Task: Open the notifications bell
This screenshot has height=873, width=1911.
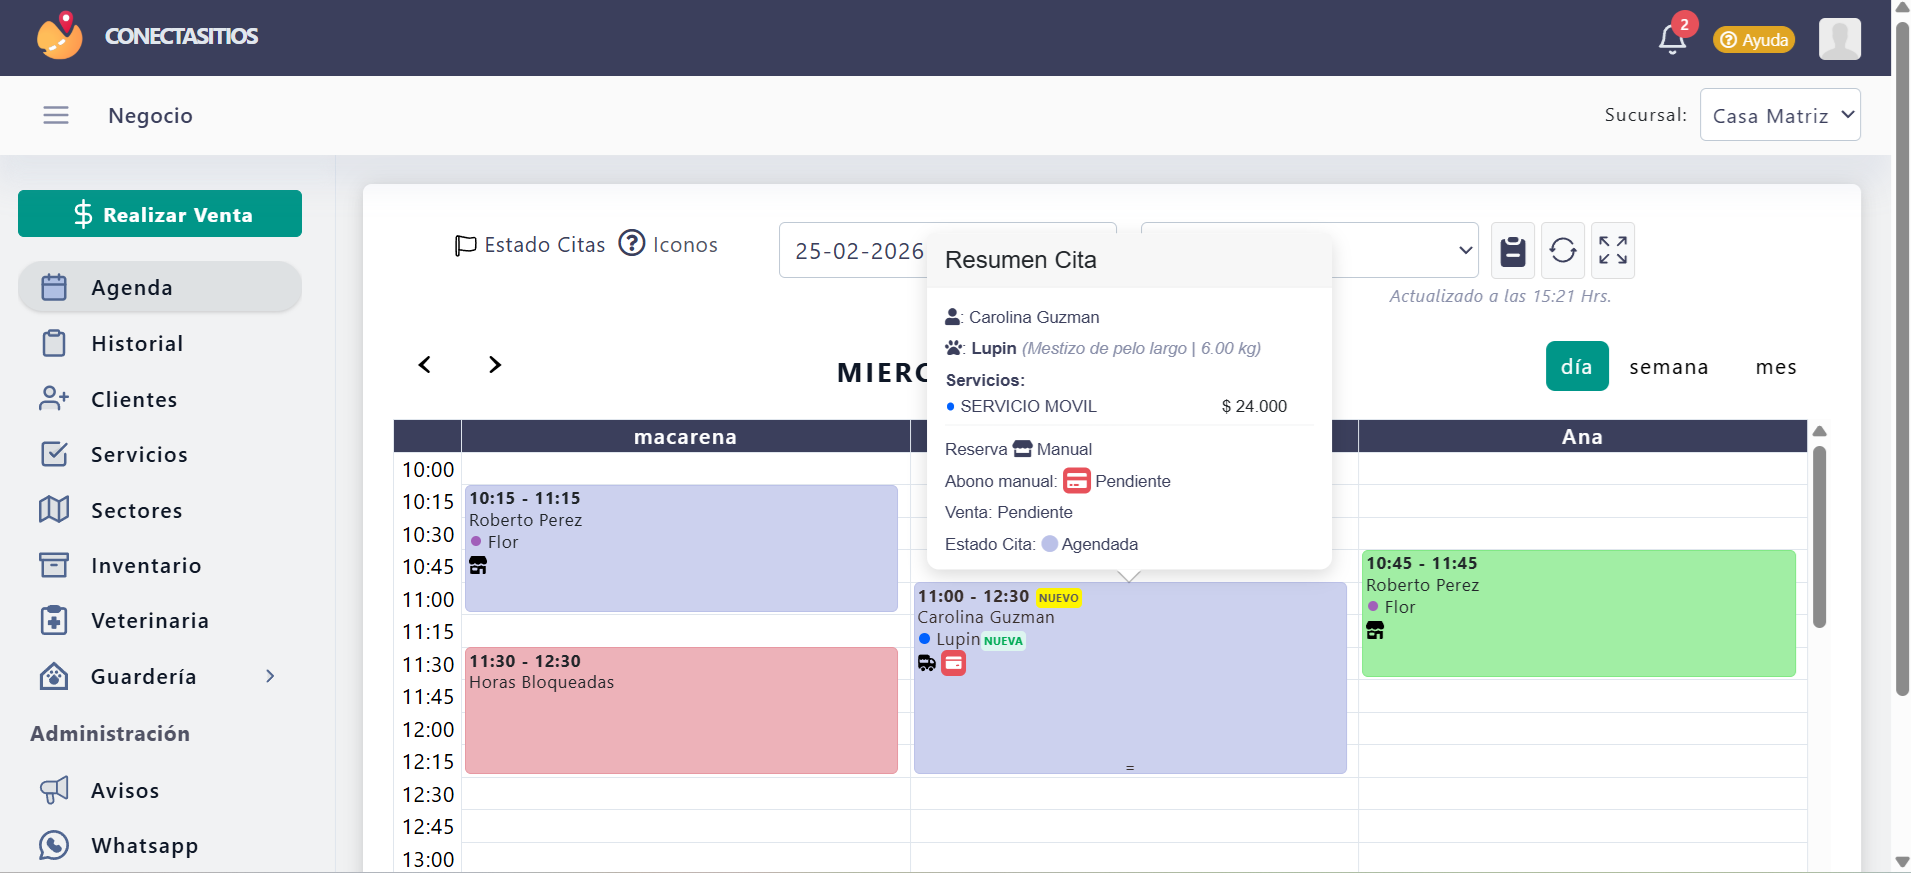Action: pyautogui.click(x=1672, y=39)
